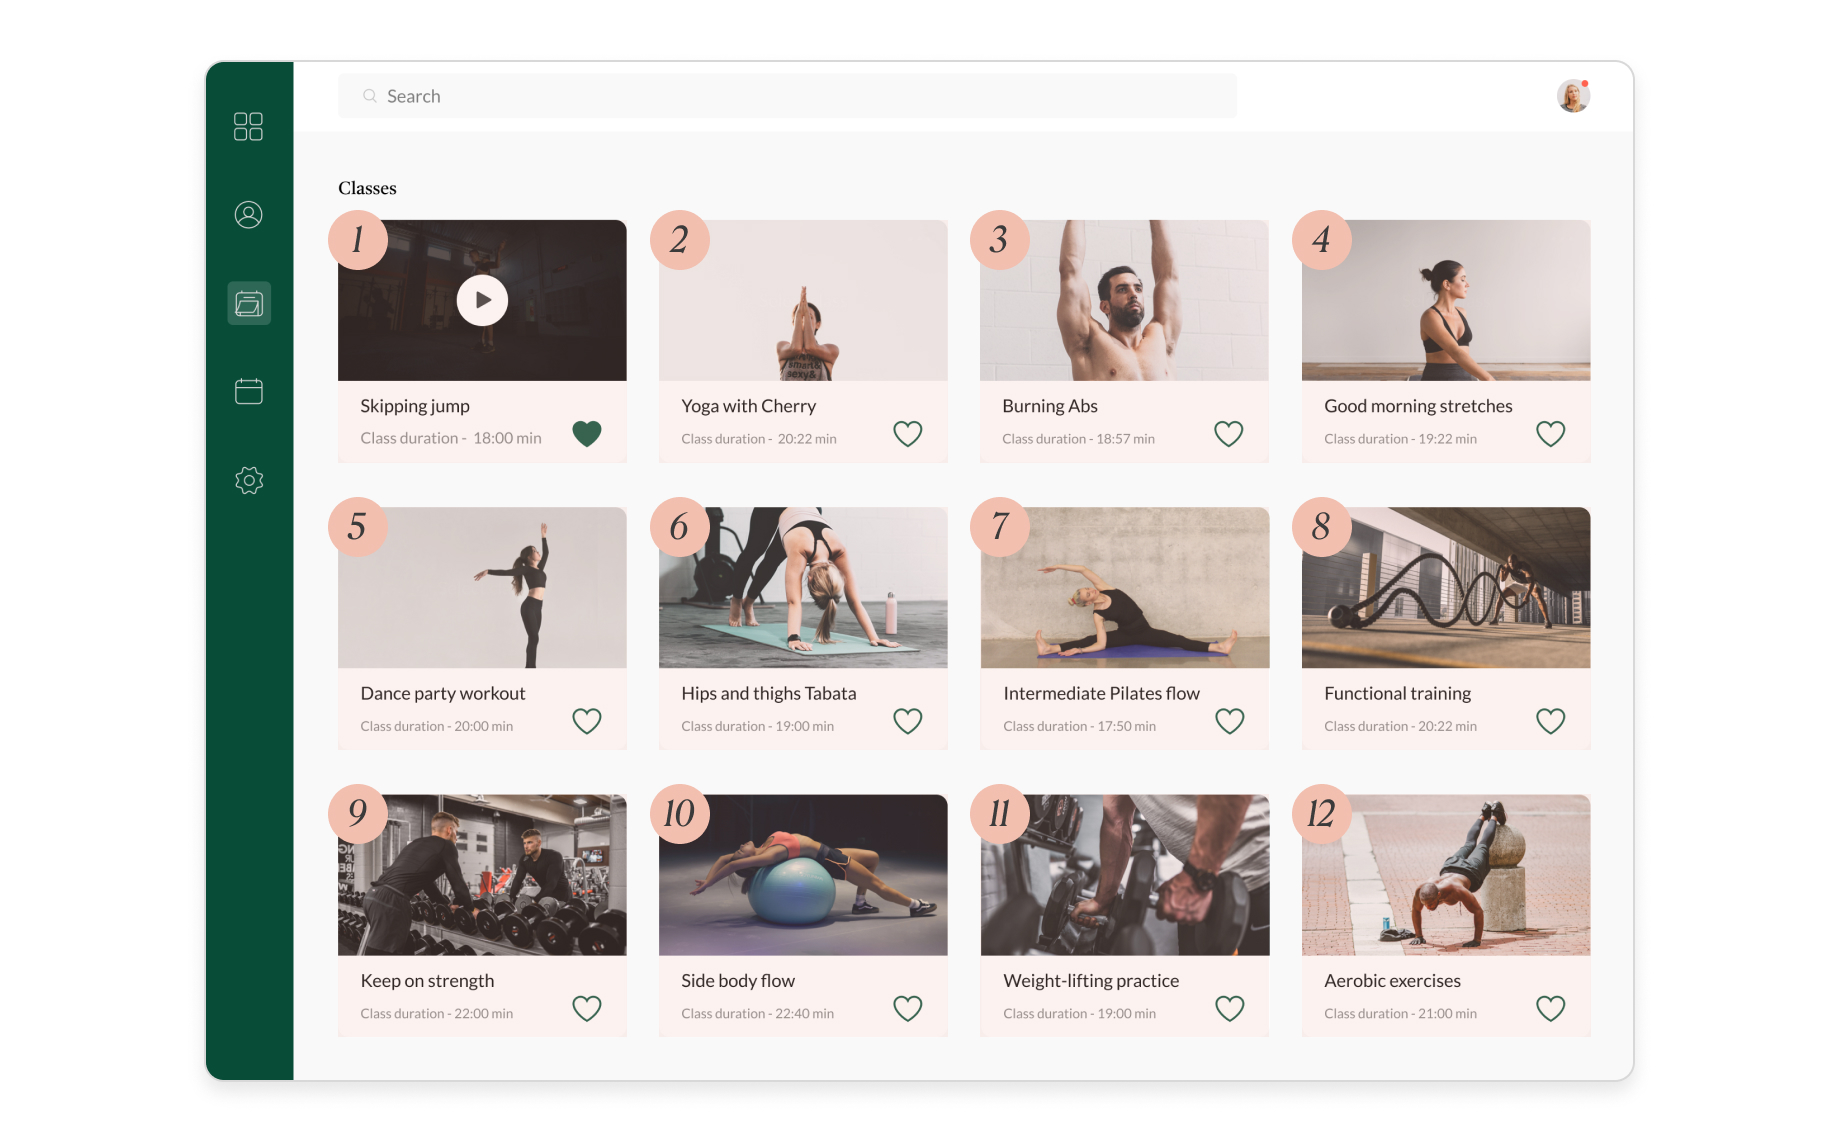Image resolution: width=1840 pixels, height=1142 pixels.
Task: Click the search magnifier icon
Action: (370, 96)
